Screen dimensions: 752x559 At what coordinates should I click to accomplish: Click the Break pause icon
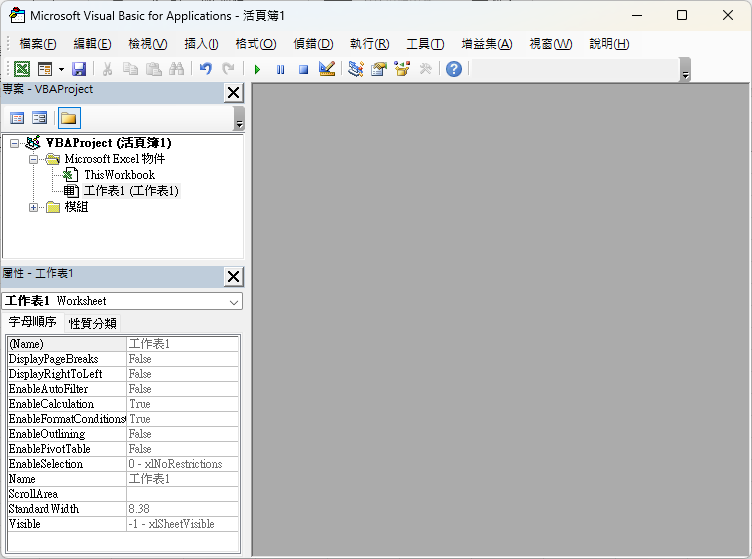(x=281, y=70)
